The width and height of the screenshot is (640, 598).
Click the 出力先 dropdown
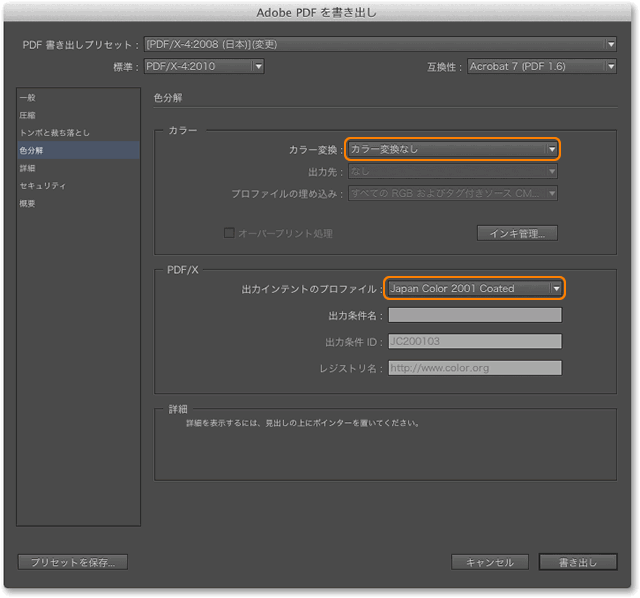tap(452, 172)
